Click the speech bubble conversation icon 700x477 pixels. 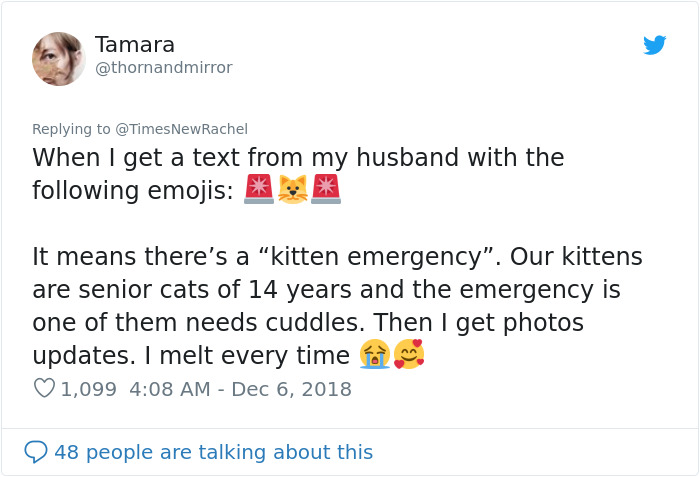click(36, 452)
